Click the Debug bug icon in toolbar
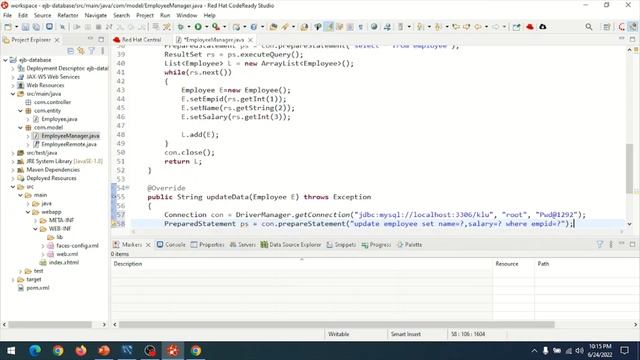 [180, 27]
